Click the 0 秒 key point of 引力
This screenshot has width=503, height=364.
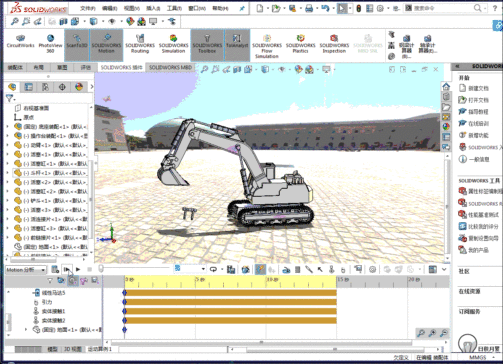point(124,302)
